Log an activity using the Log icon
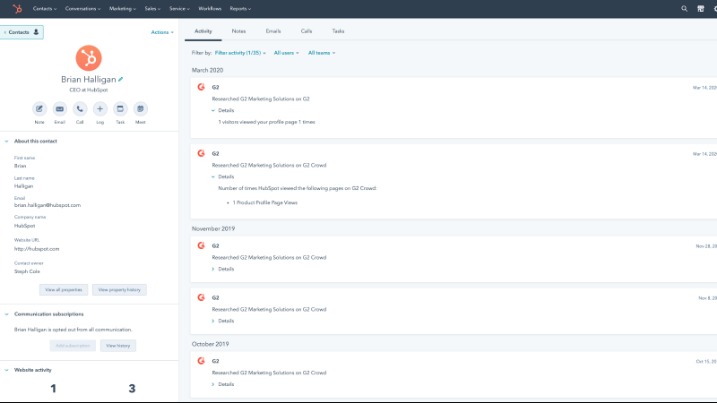 [100, 108]
